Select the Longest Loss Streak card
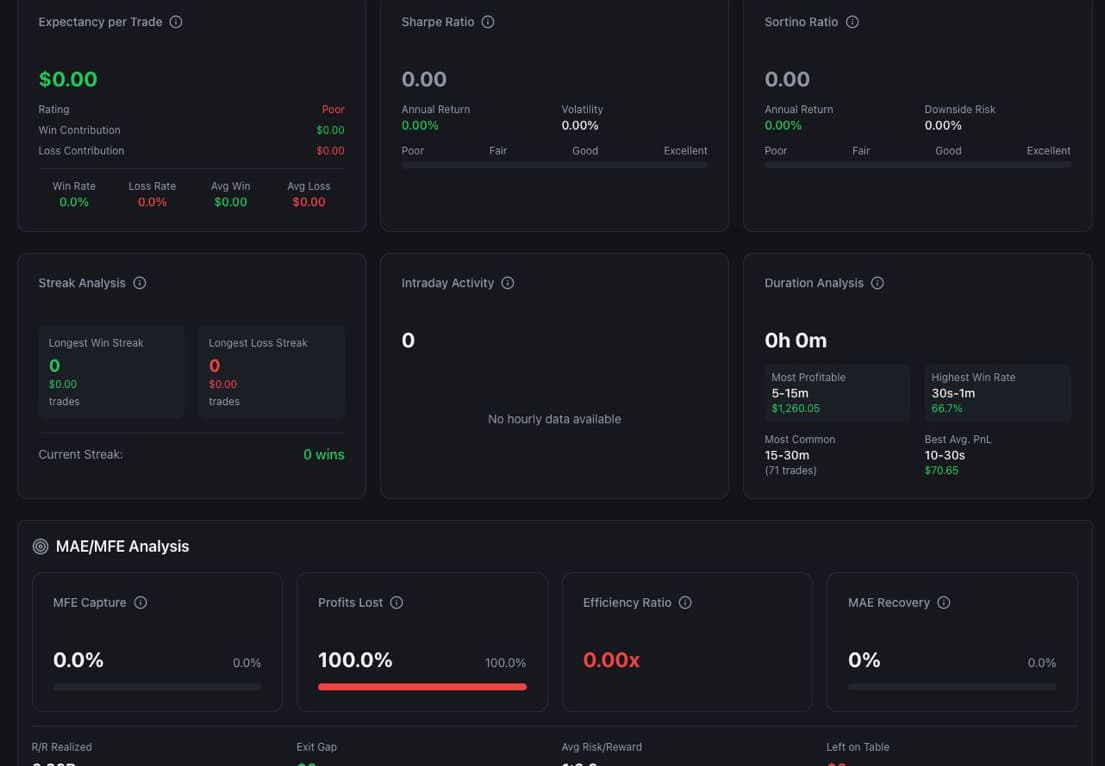The width and height of the screenshot is (1105, 766). [271, 371]
